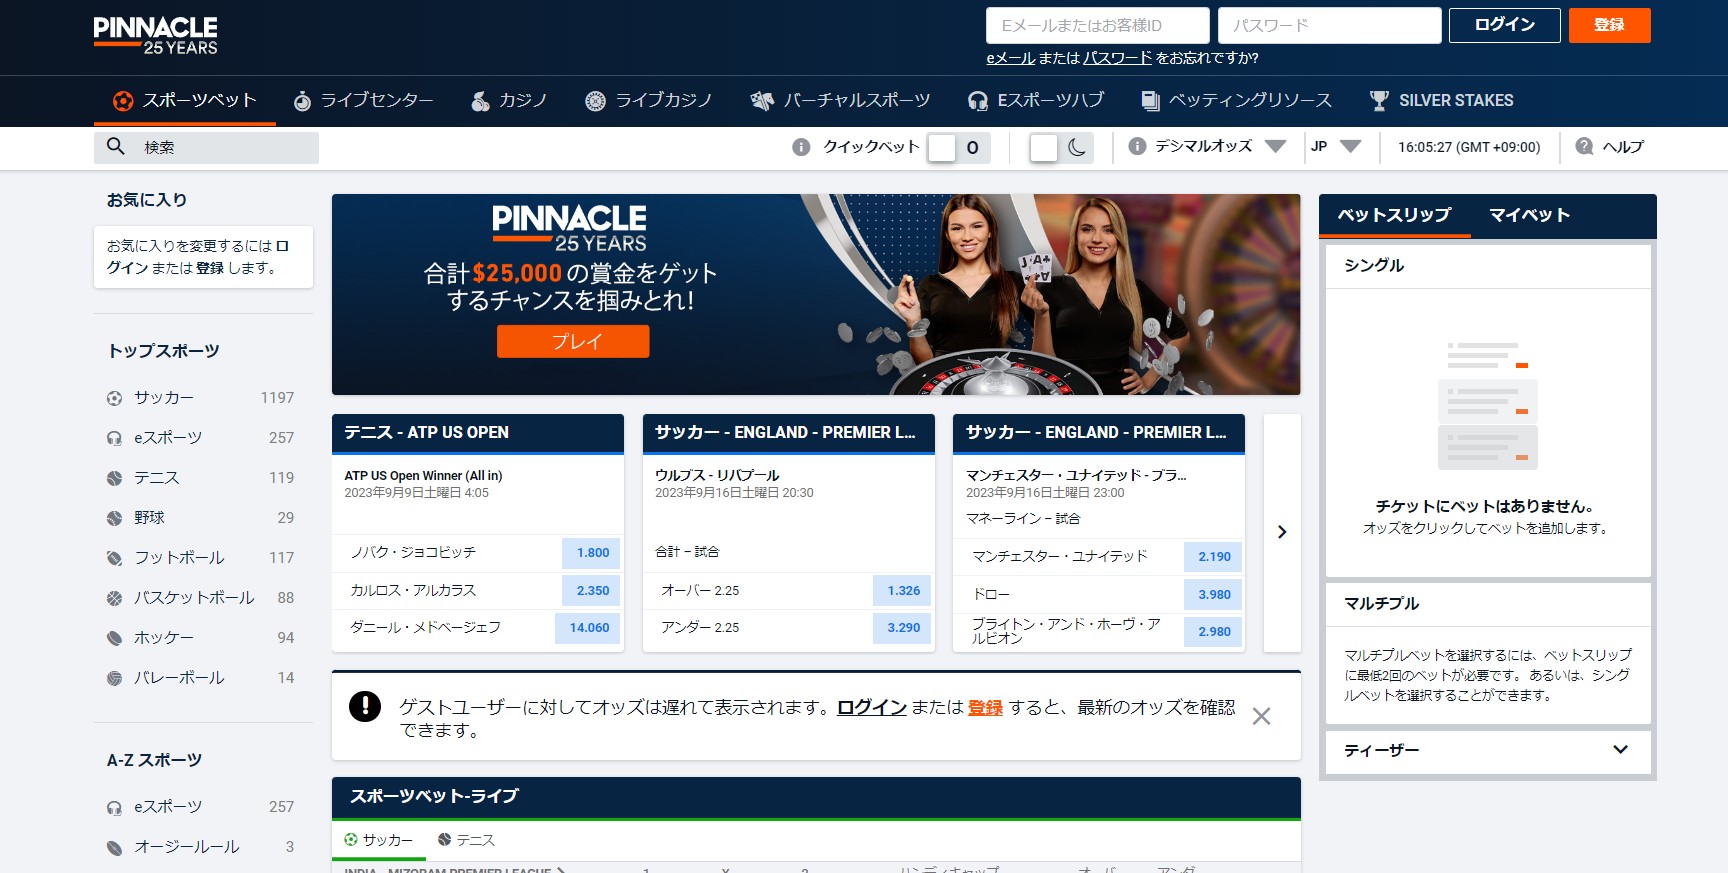Select odds 1.800 for ノバク・ジョコビッチ
1728x873 pixels.
592,552
